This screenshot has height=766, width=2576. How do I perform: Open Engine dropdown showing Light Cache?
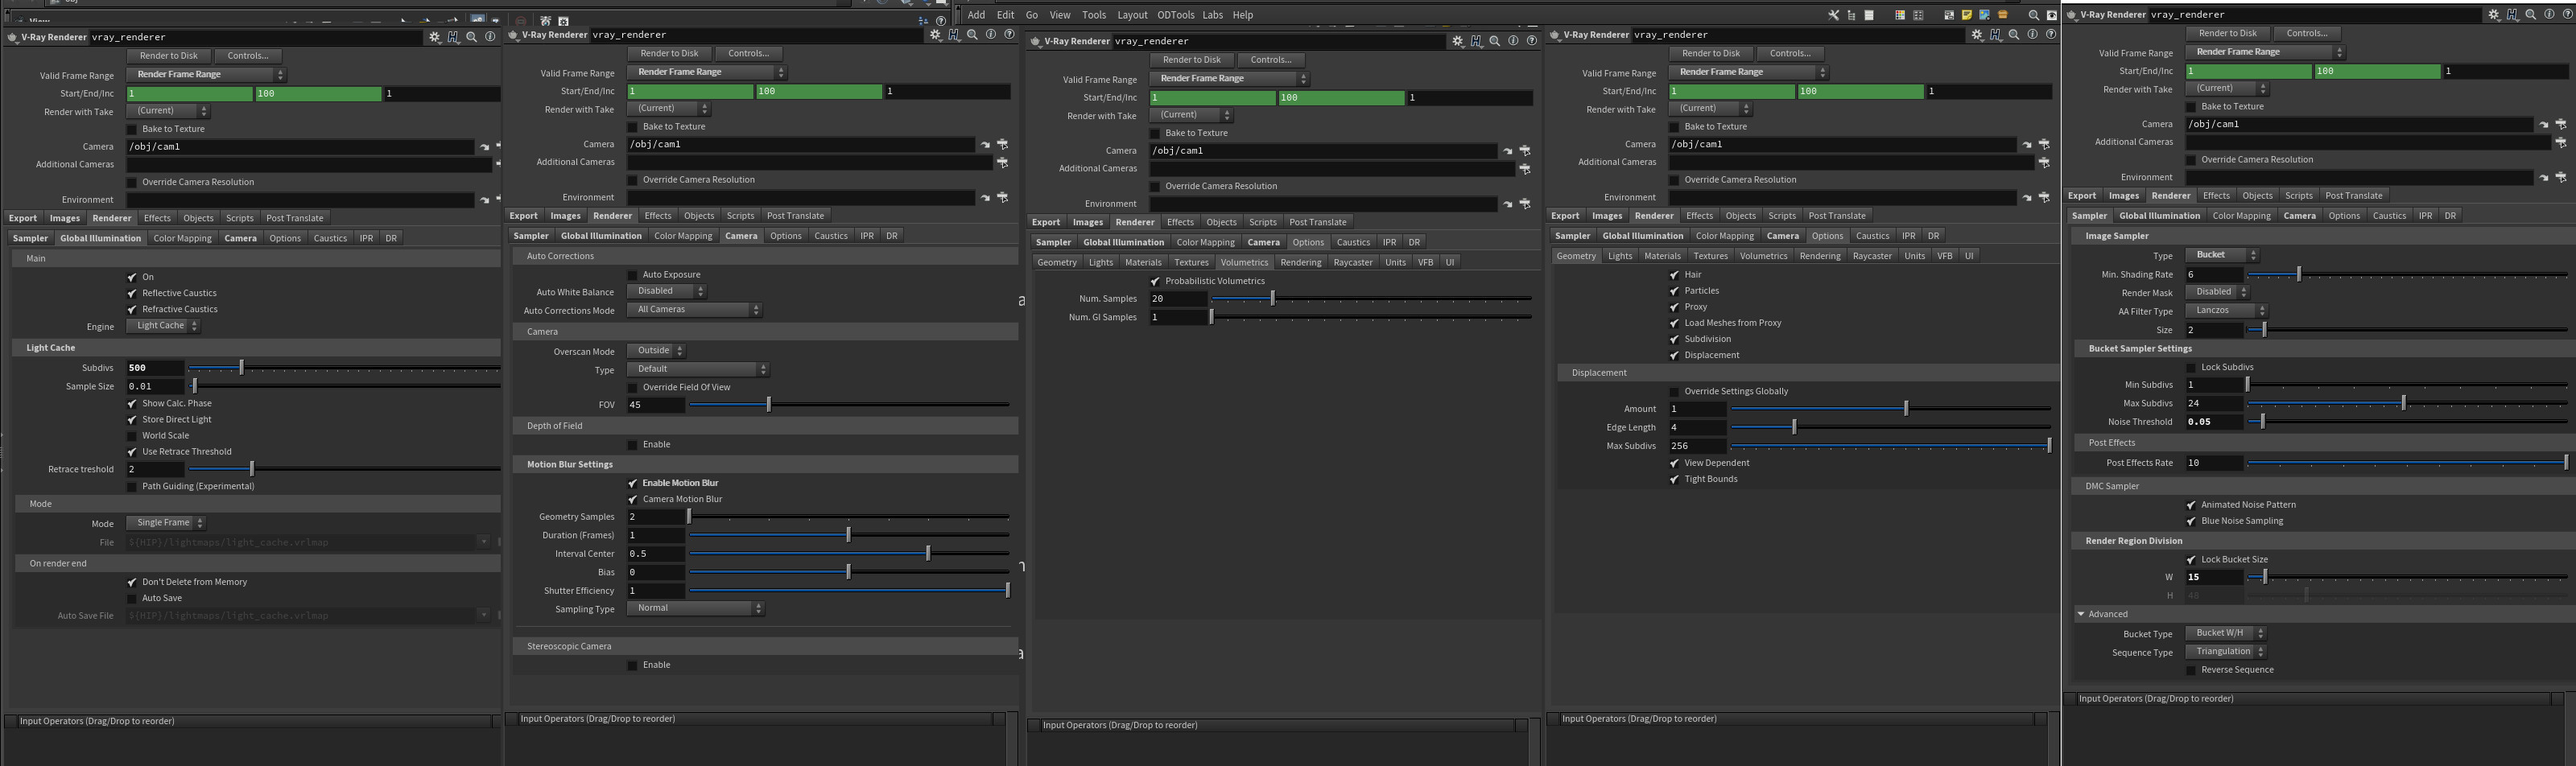point(163,326)
